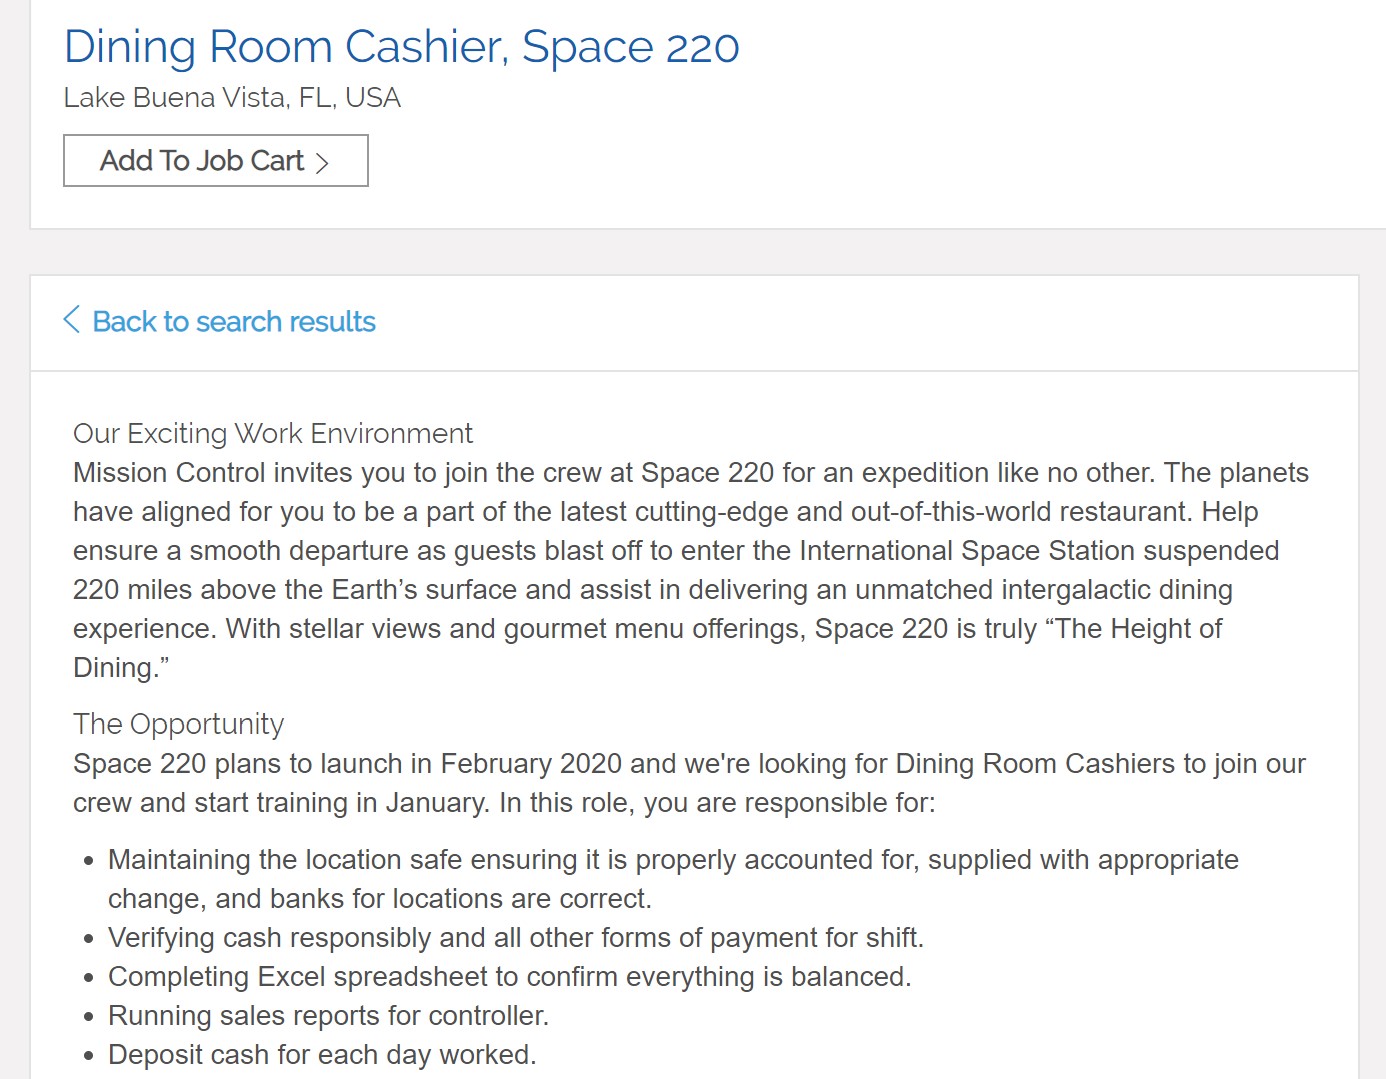Click the left-pointing back chevron icon
Viewport: 1386px width, 1079px height.
(x=71, y=318)
